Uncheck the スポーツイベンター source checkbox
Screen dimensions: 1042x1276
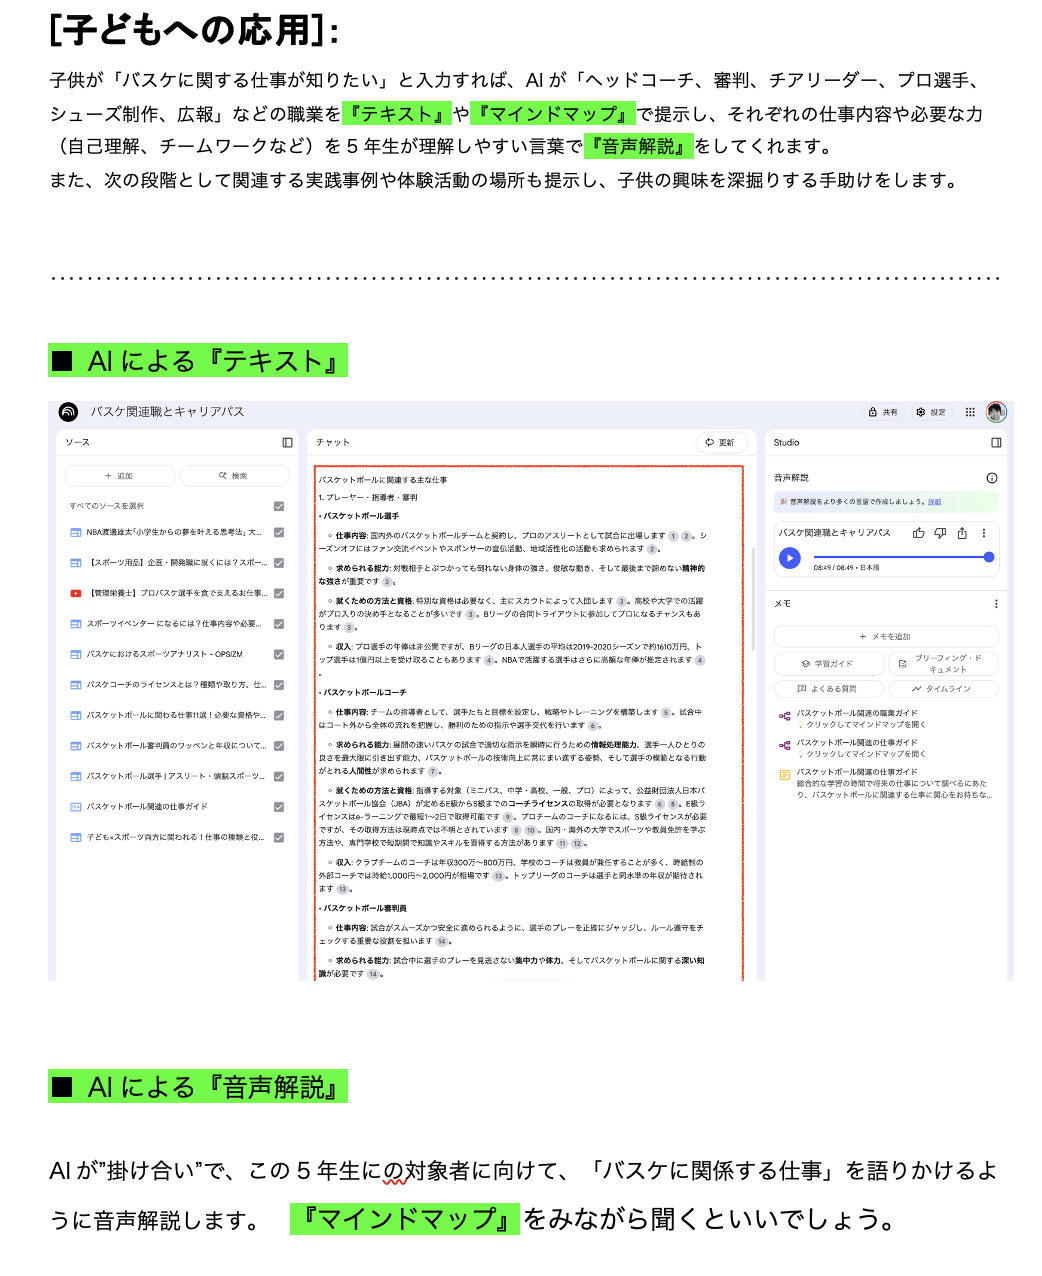click(279, 624)
